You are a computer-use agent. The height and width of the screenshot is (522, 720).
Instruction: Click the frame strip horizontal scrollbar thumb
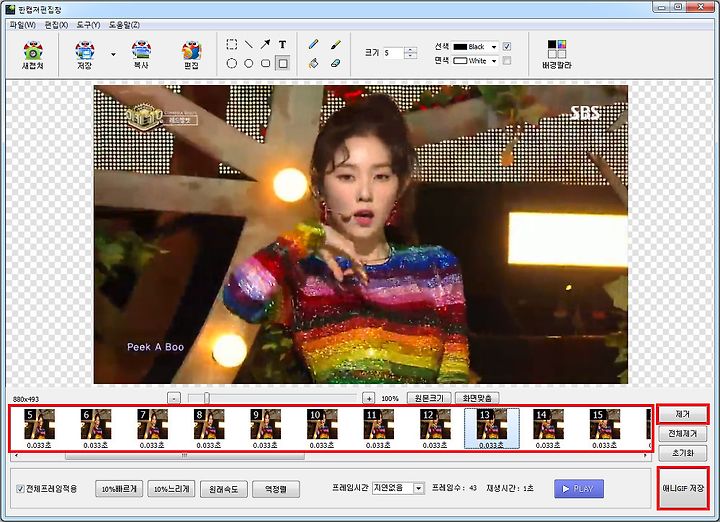coord(185,456)
